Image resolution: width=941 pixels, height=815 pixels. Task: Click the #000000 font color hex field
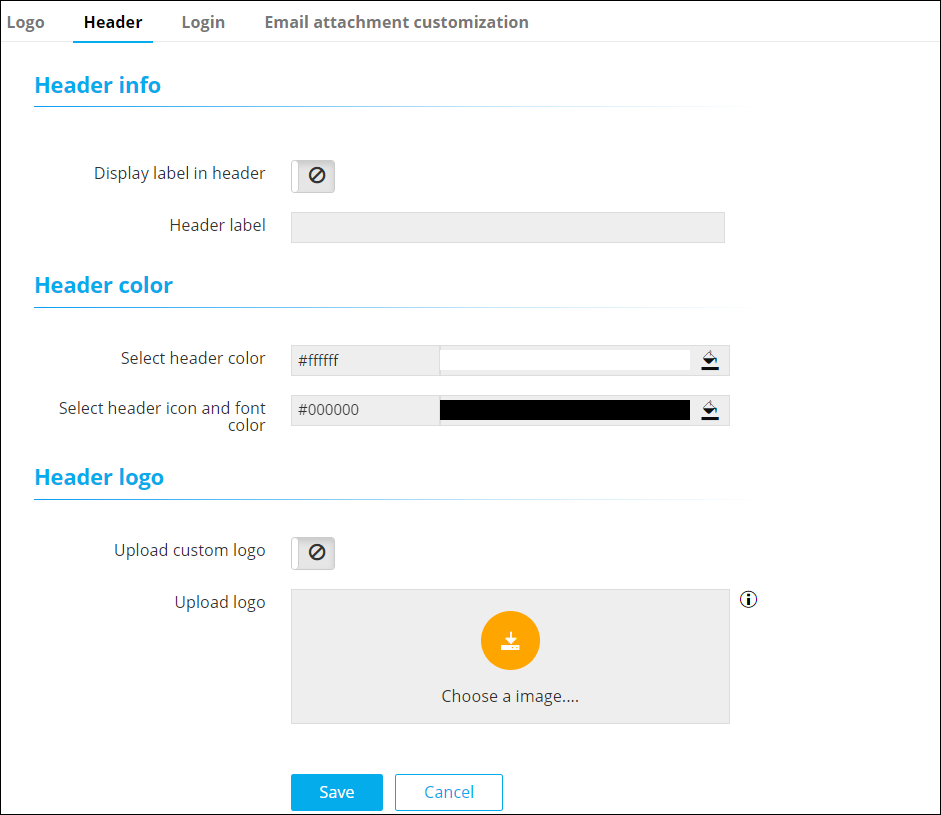pos(365,410)
